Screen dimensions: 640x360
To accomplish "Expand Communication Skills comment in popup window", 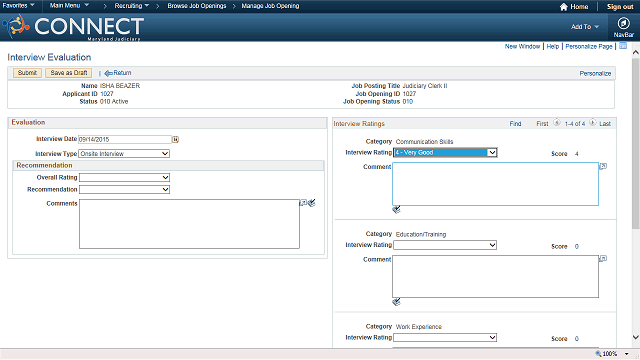I will tap(603, 166).
